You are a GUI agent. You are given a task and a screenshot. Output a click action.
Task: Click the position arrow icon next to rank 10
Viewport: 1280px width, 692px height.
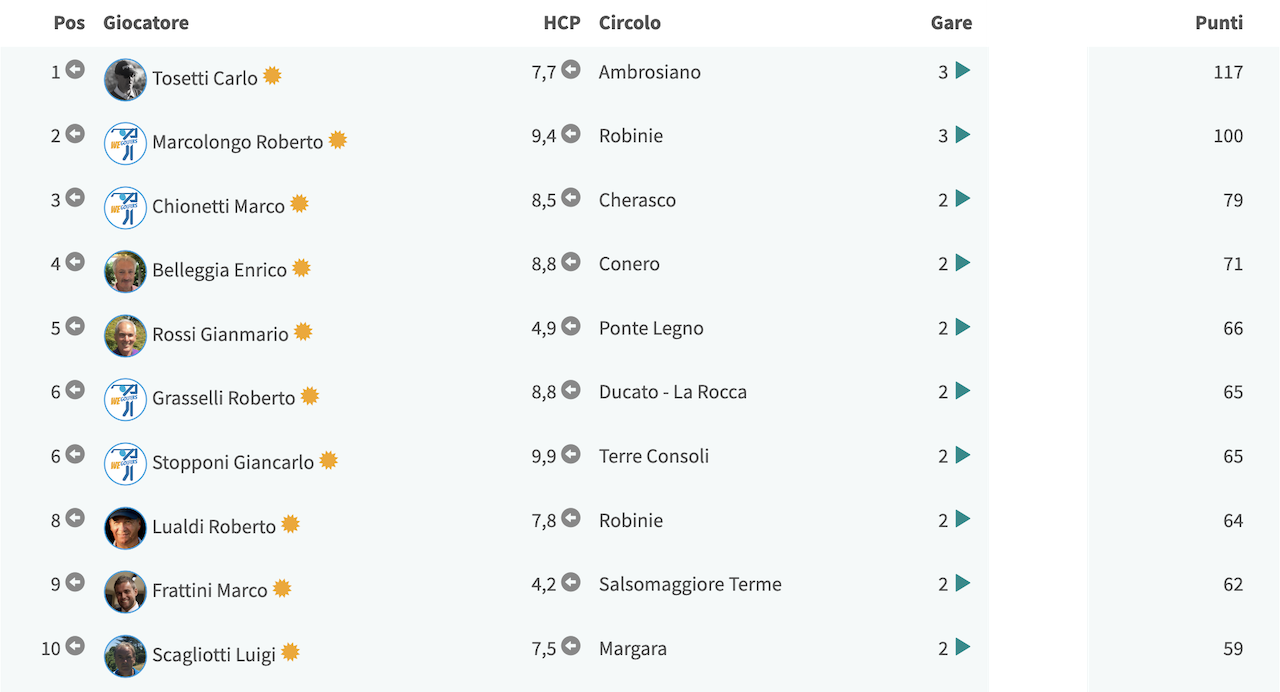pos(75,646)
